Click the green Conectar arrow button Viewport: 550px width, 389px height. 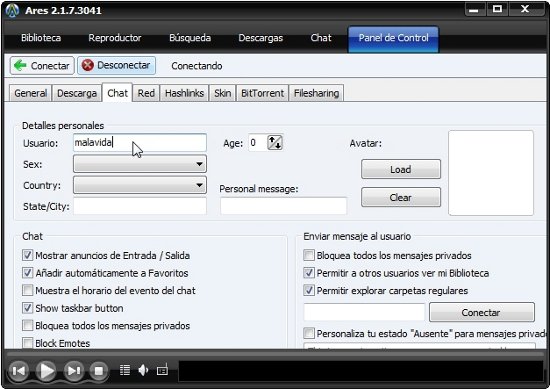(42, 66)
